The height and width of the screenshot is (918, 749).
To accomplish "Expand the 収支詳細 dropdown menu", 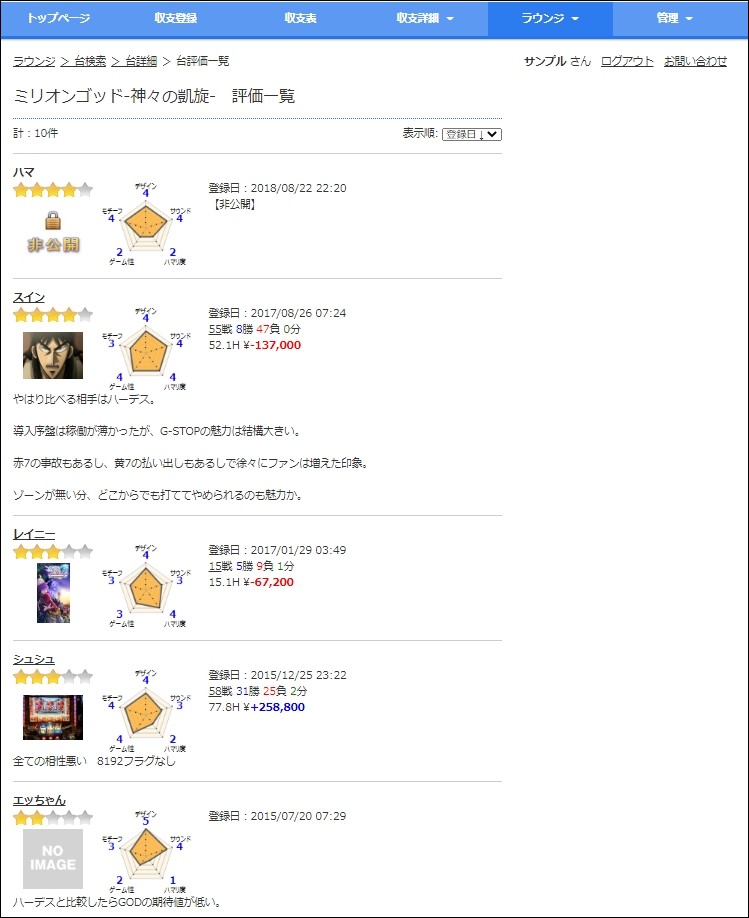I will pyautogui.click(x=425, y=18).
